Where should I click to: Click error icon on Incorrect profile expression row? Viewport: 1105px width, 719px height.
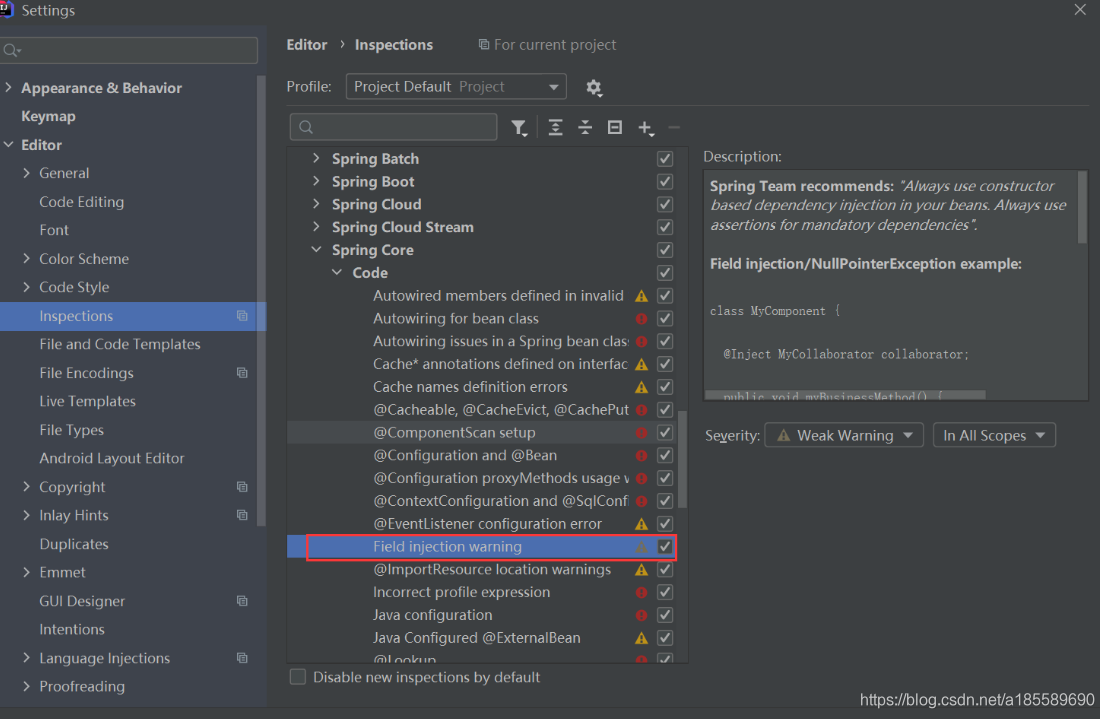pos(641,592)
